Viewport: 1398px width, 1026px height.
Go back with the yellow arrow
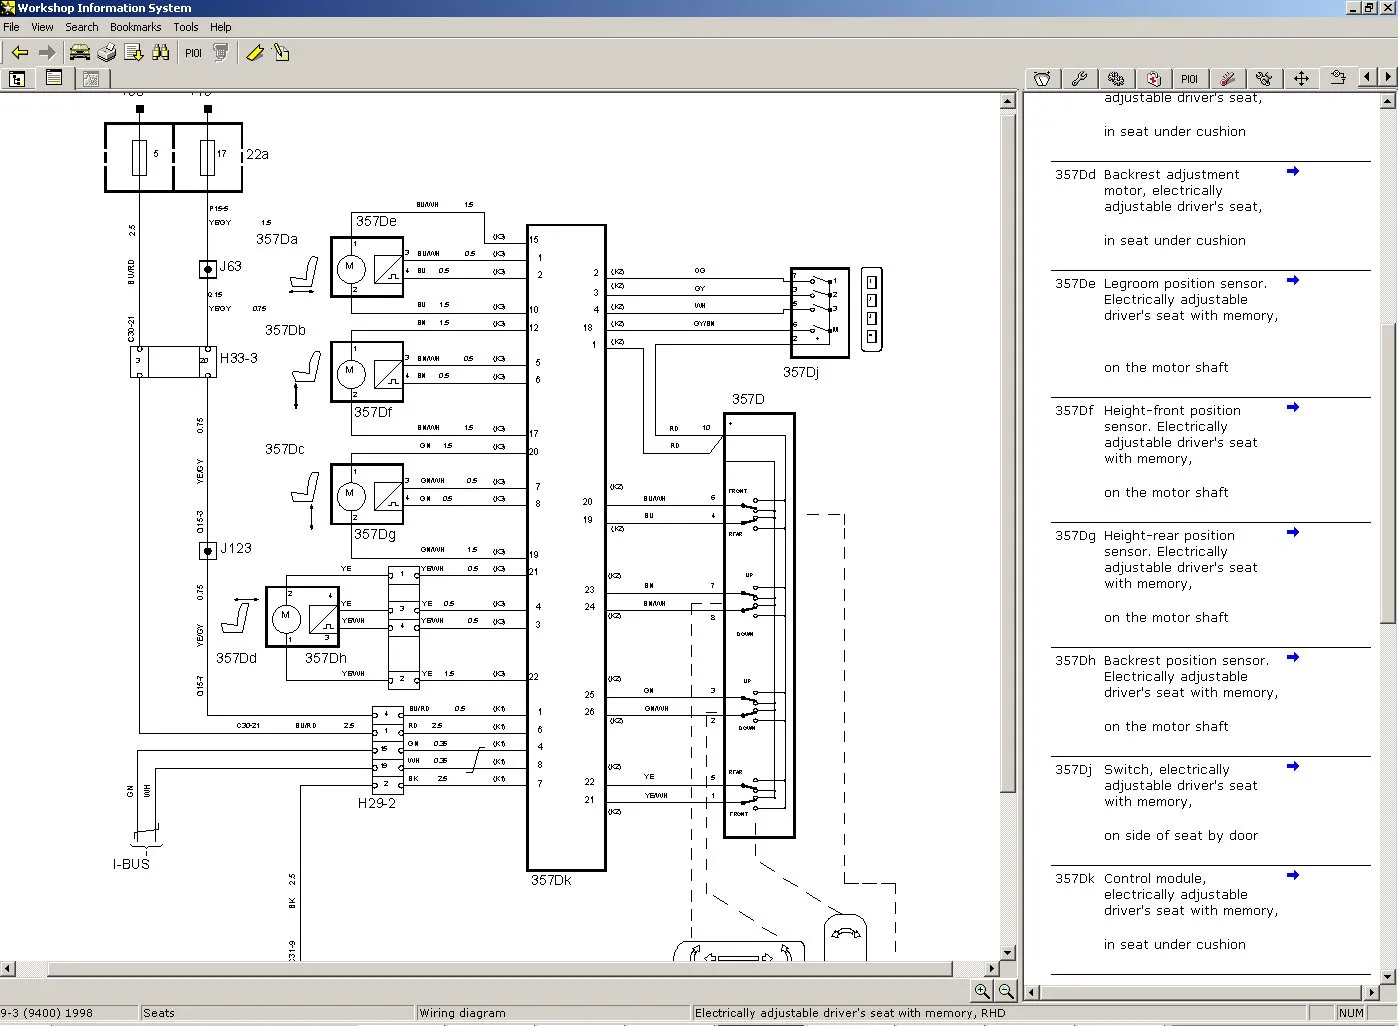click(x=19, y=53)
